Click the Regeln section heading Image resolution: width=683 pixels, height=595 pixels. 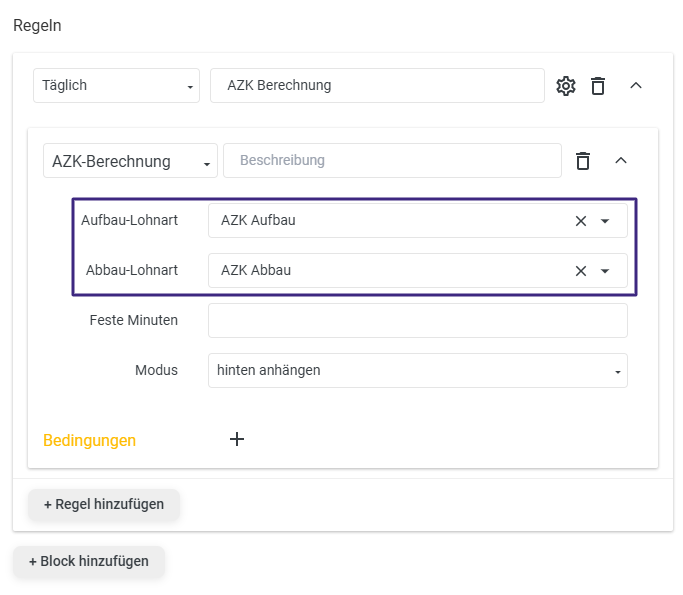[x=37, y=26]
